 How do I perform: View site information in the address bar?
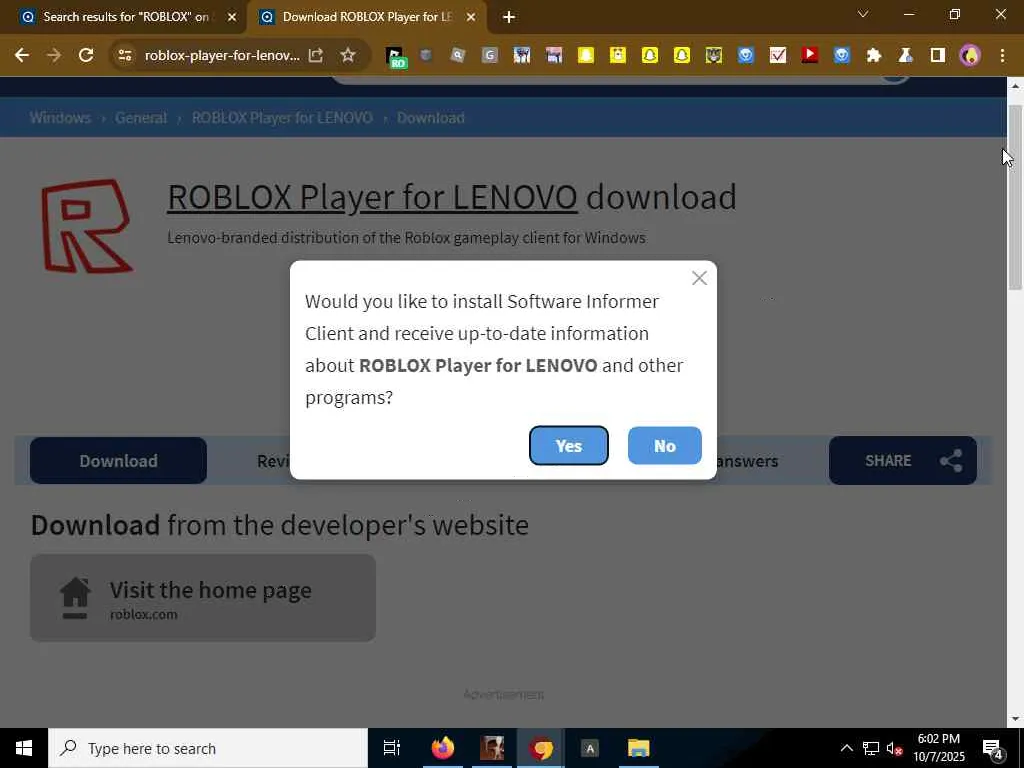(124, 56)
